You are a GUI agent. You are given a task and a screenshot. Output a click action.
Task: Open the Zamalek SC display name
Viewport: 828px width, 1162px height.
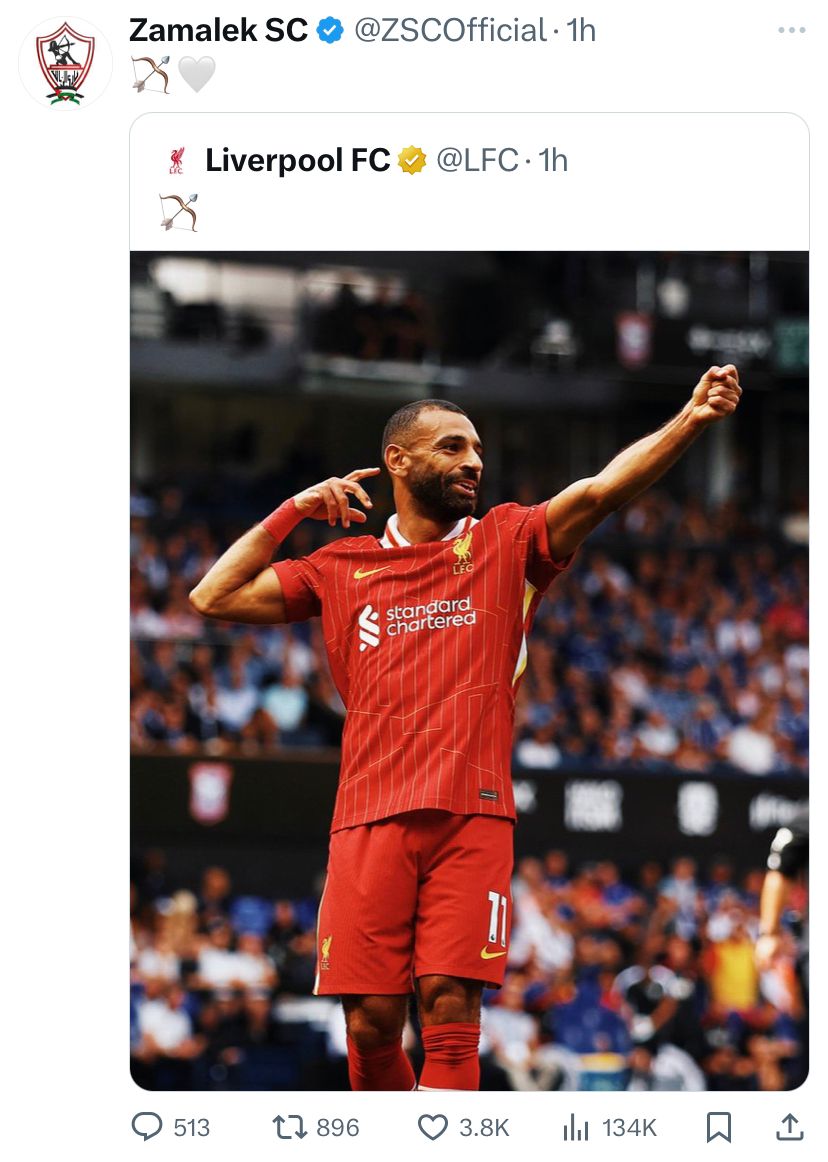pyautogui.click(x=219, y=30)
